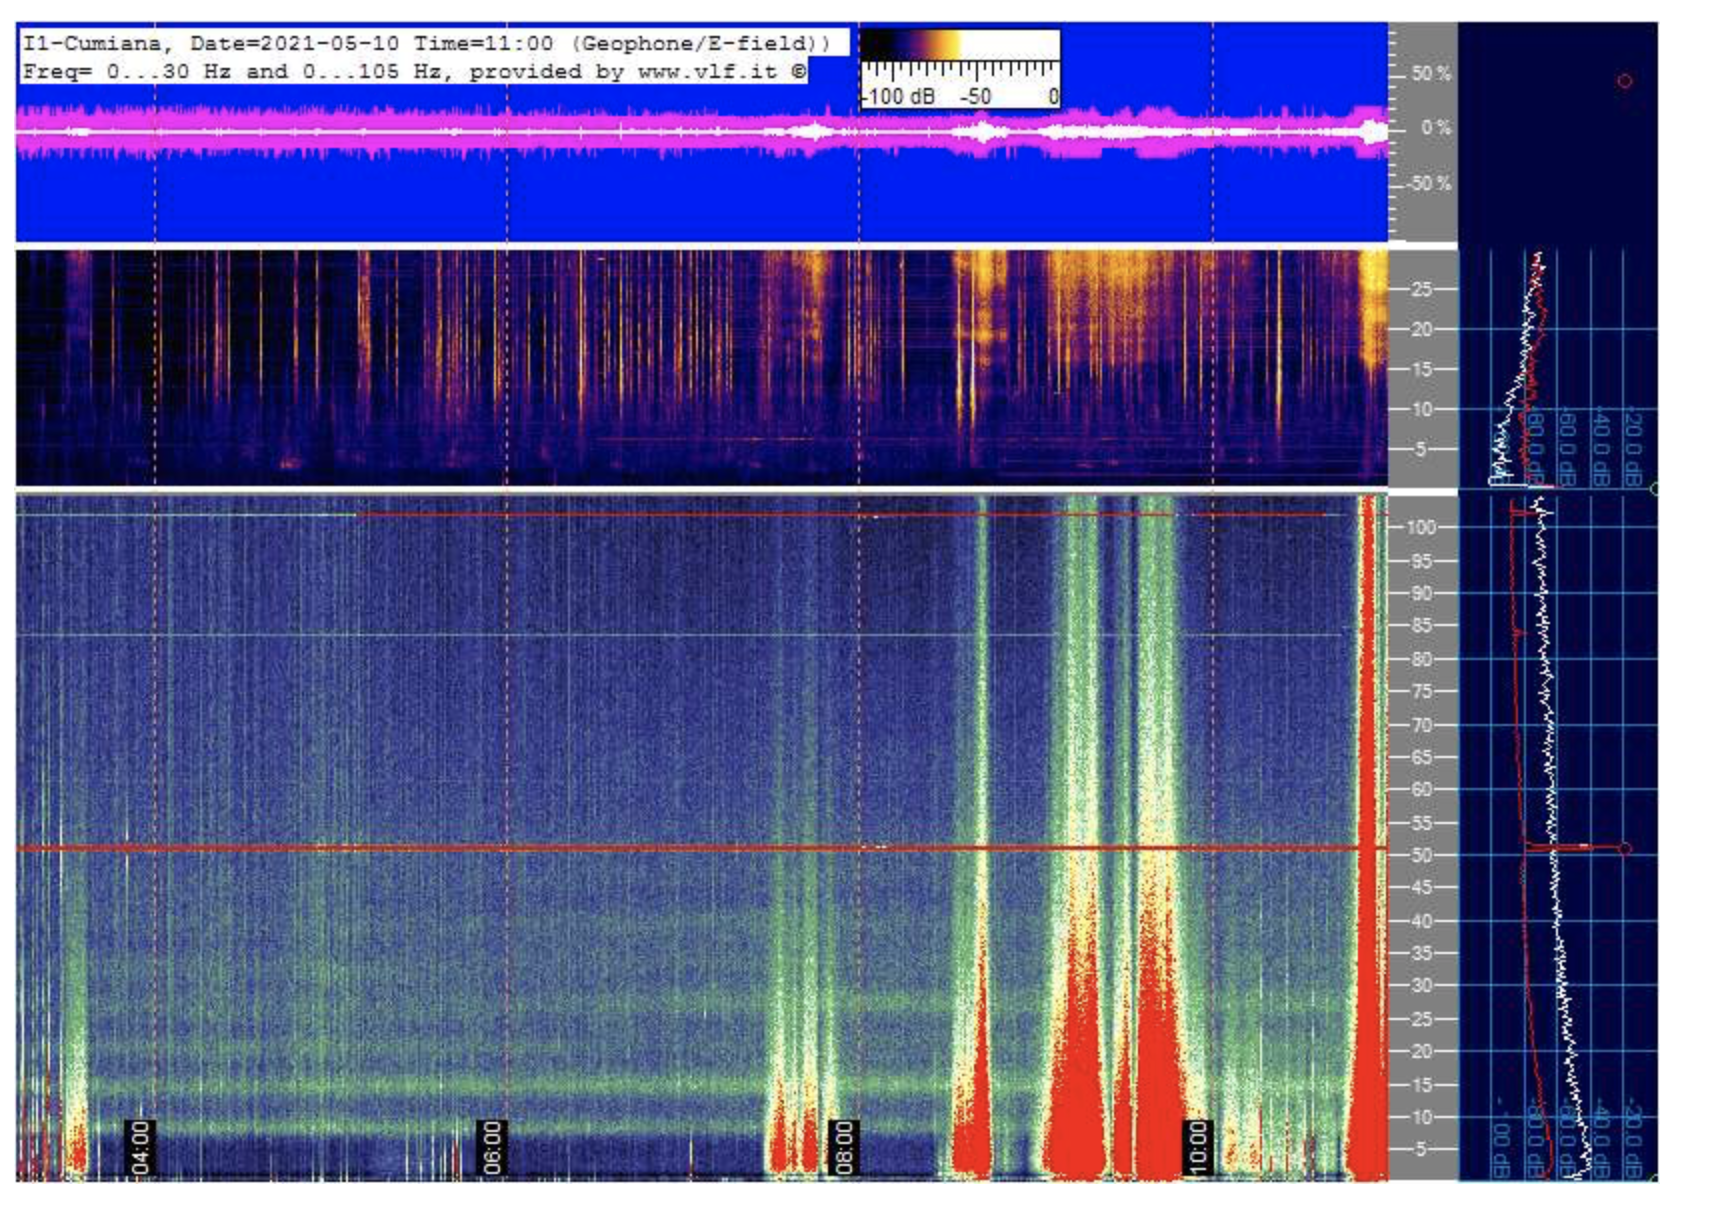Click the 45 Hz tick on the E-field axis
The width and height of the screenshot is (1710, 1220).
(x=1421, y=887)
